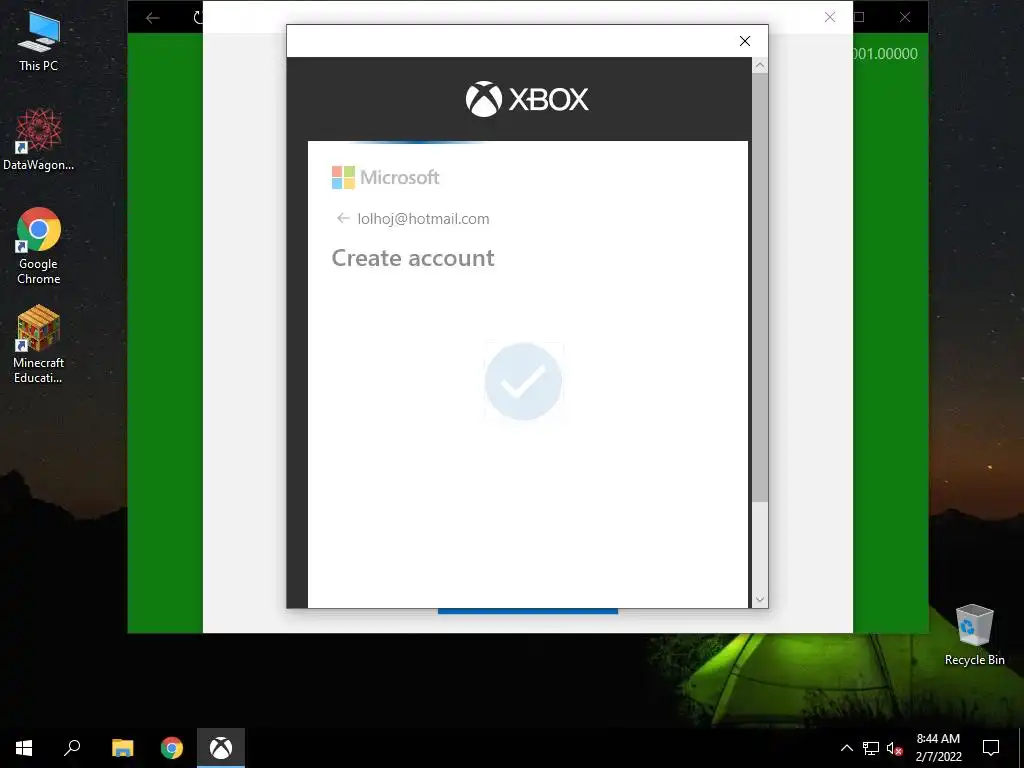Click the dialog's vertical scrollbar thumb

[760, 287]
